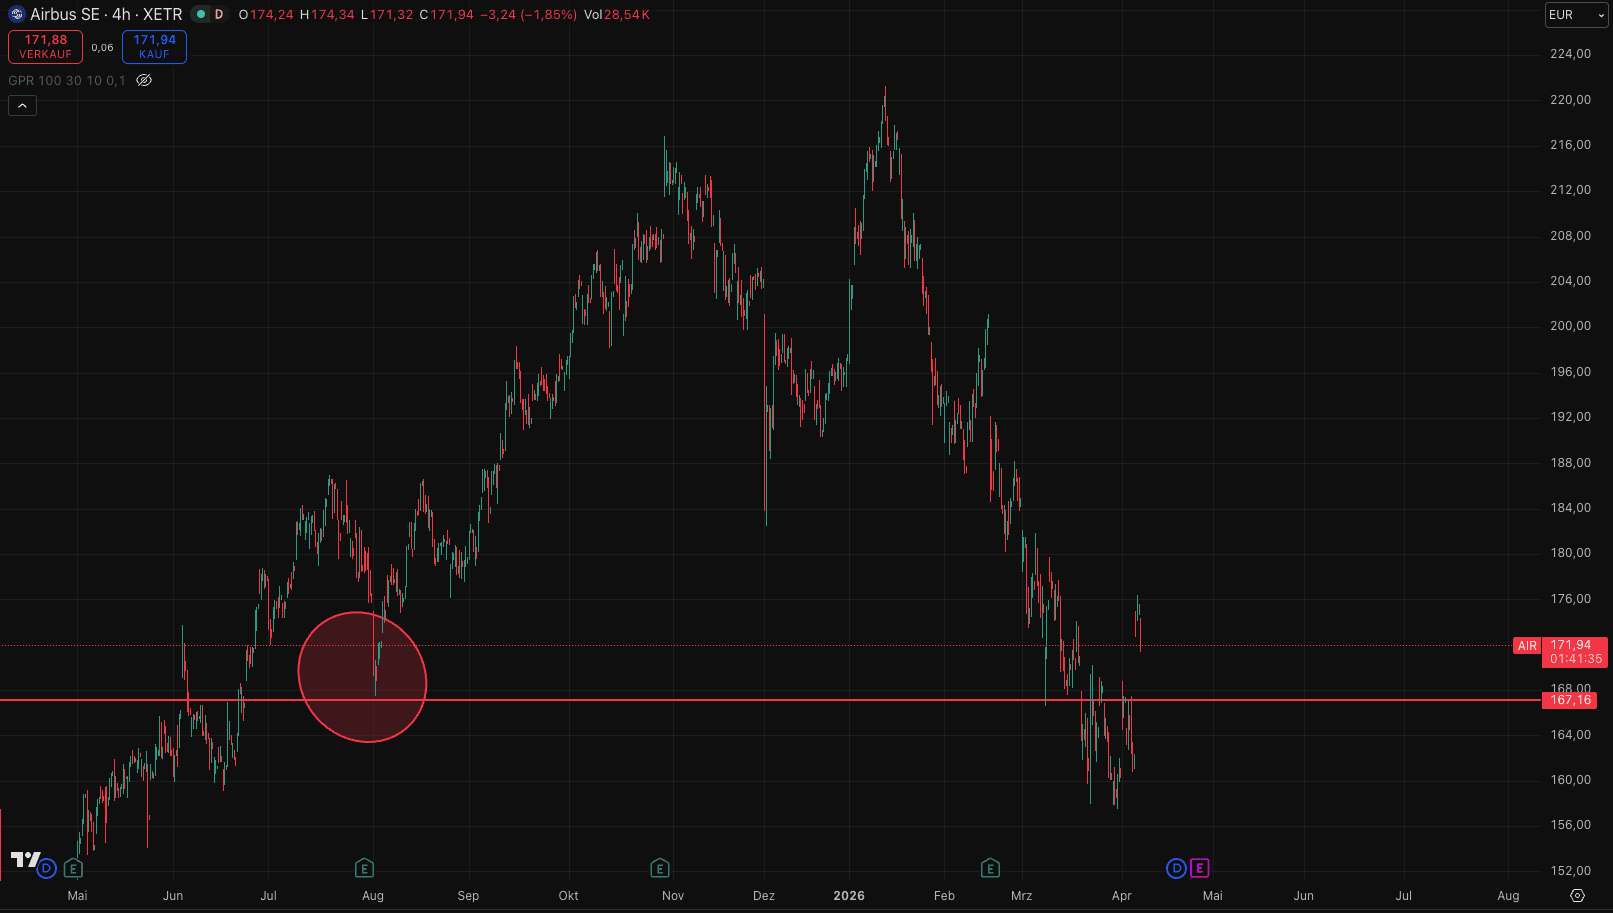
Task: Collapse the indicator legend with chevron
Action: [x=22, y=105]
